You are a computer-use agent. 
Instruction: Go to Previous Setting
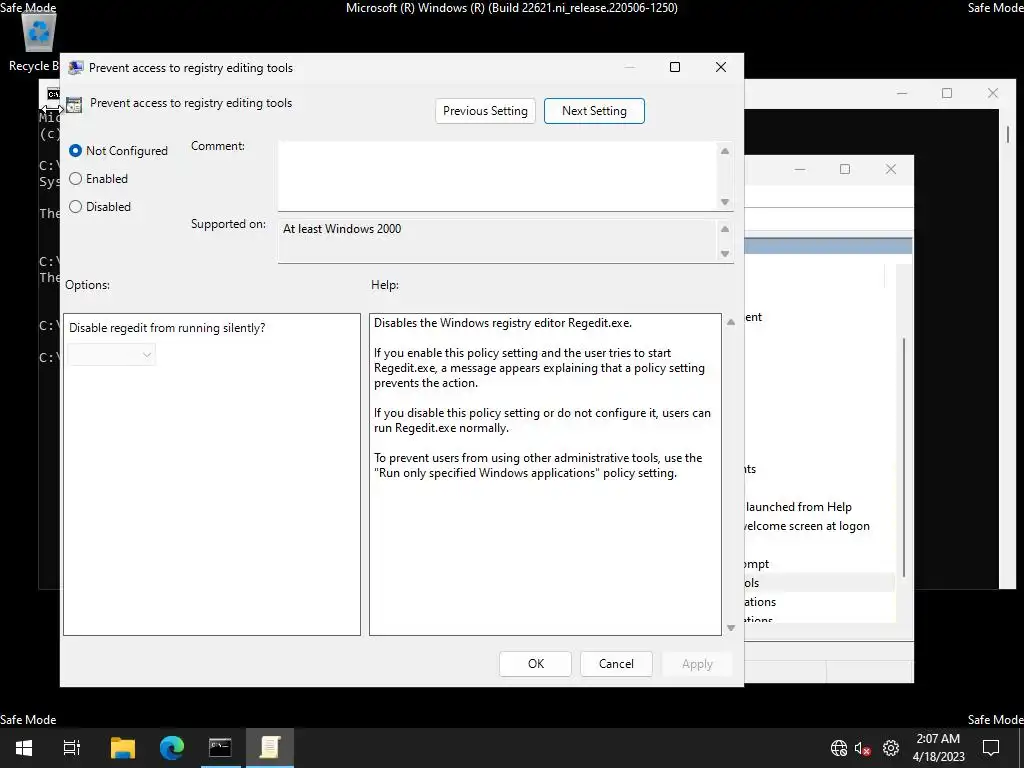click(485, 111)
